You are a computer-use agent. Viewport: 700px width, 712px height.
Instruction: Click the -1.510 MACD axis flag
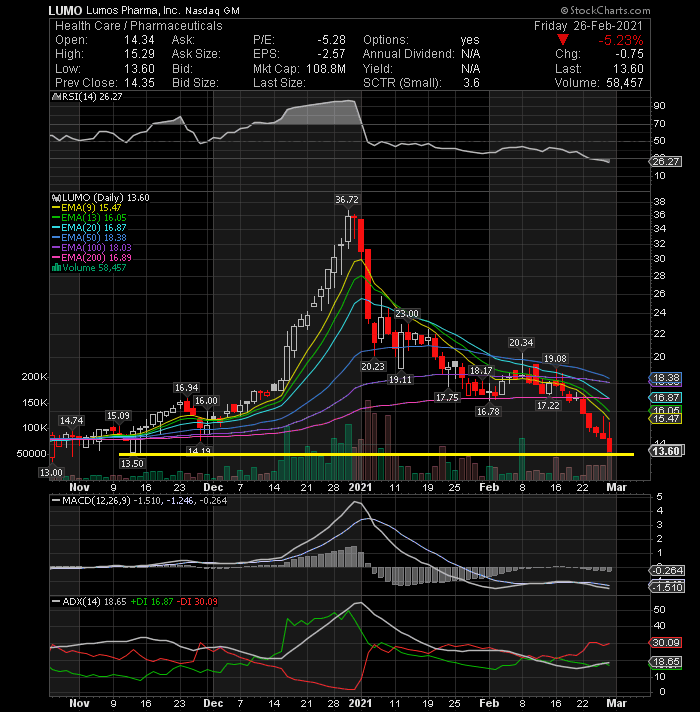tap(666, 588)
